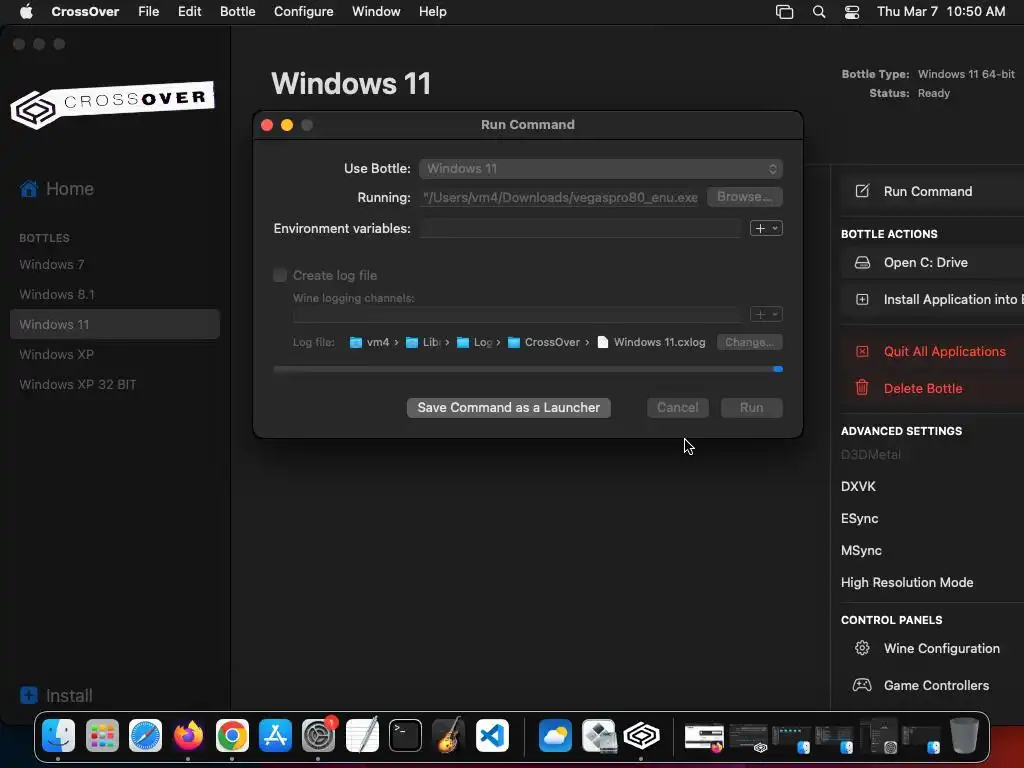Launch Visual Studio Code from the Dock
Screen dimensions: 1024x768
[492, 736]
